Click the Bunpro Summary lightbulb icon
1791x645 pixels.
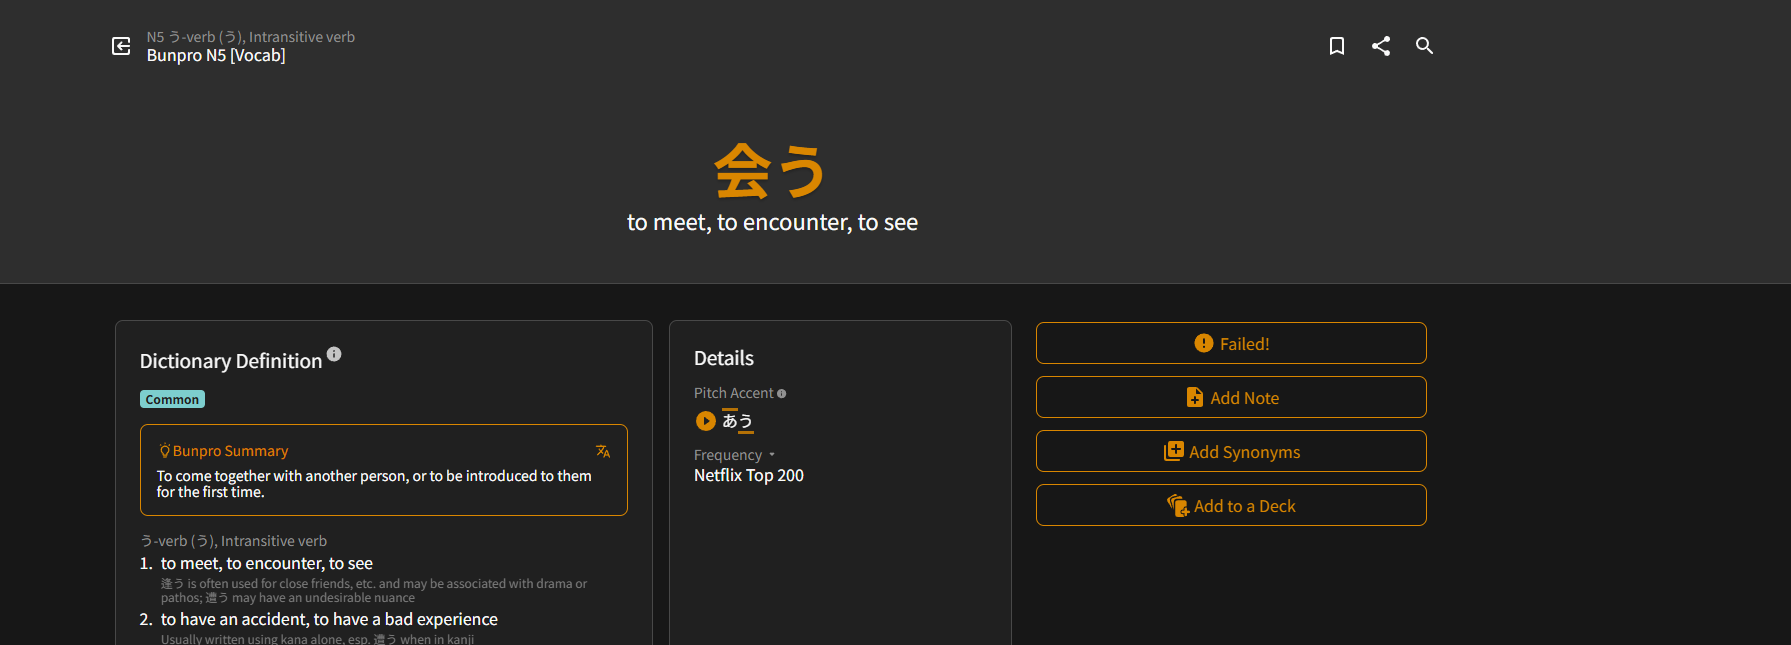coord(165,451)
